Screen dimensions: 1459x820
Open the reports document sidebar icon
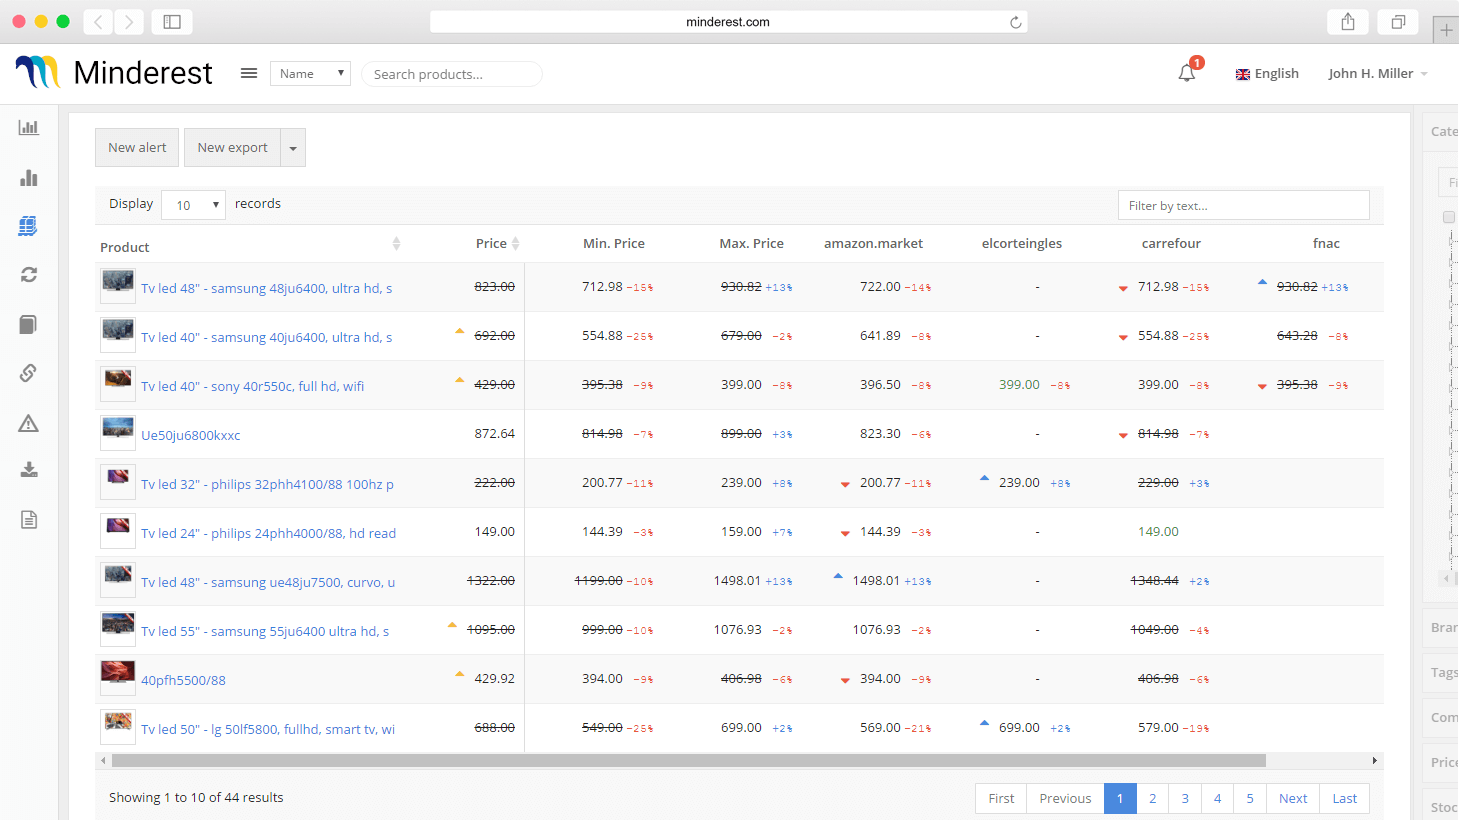tap(29, 519)
